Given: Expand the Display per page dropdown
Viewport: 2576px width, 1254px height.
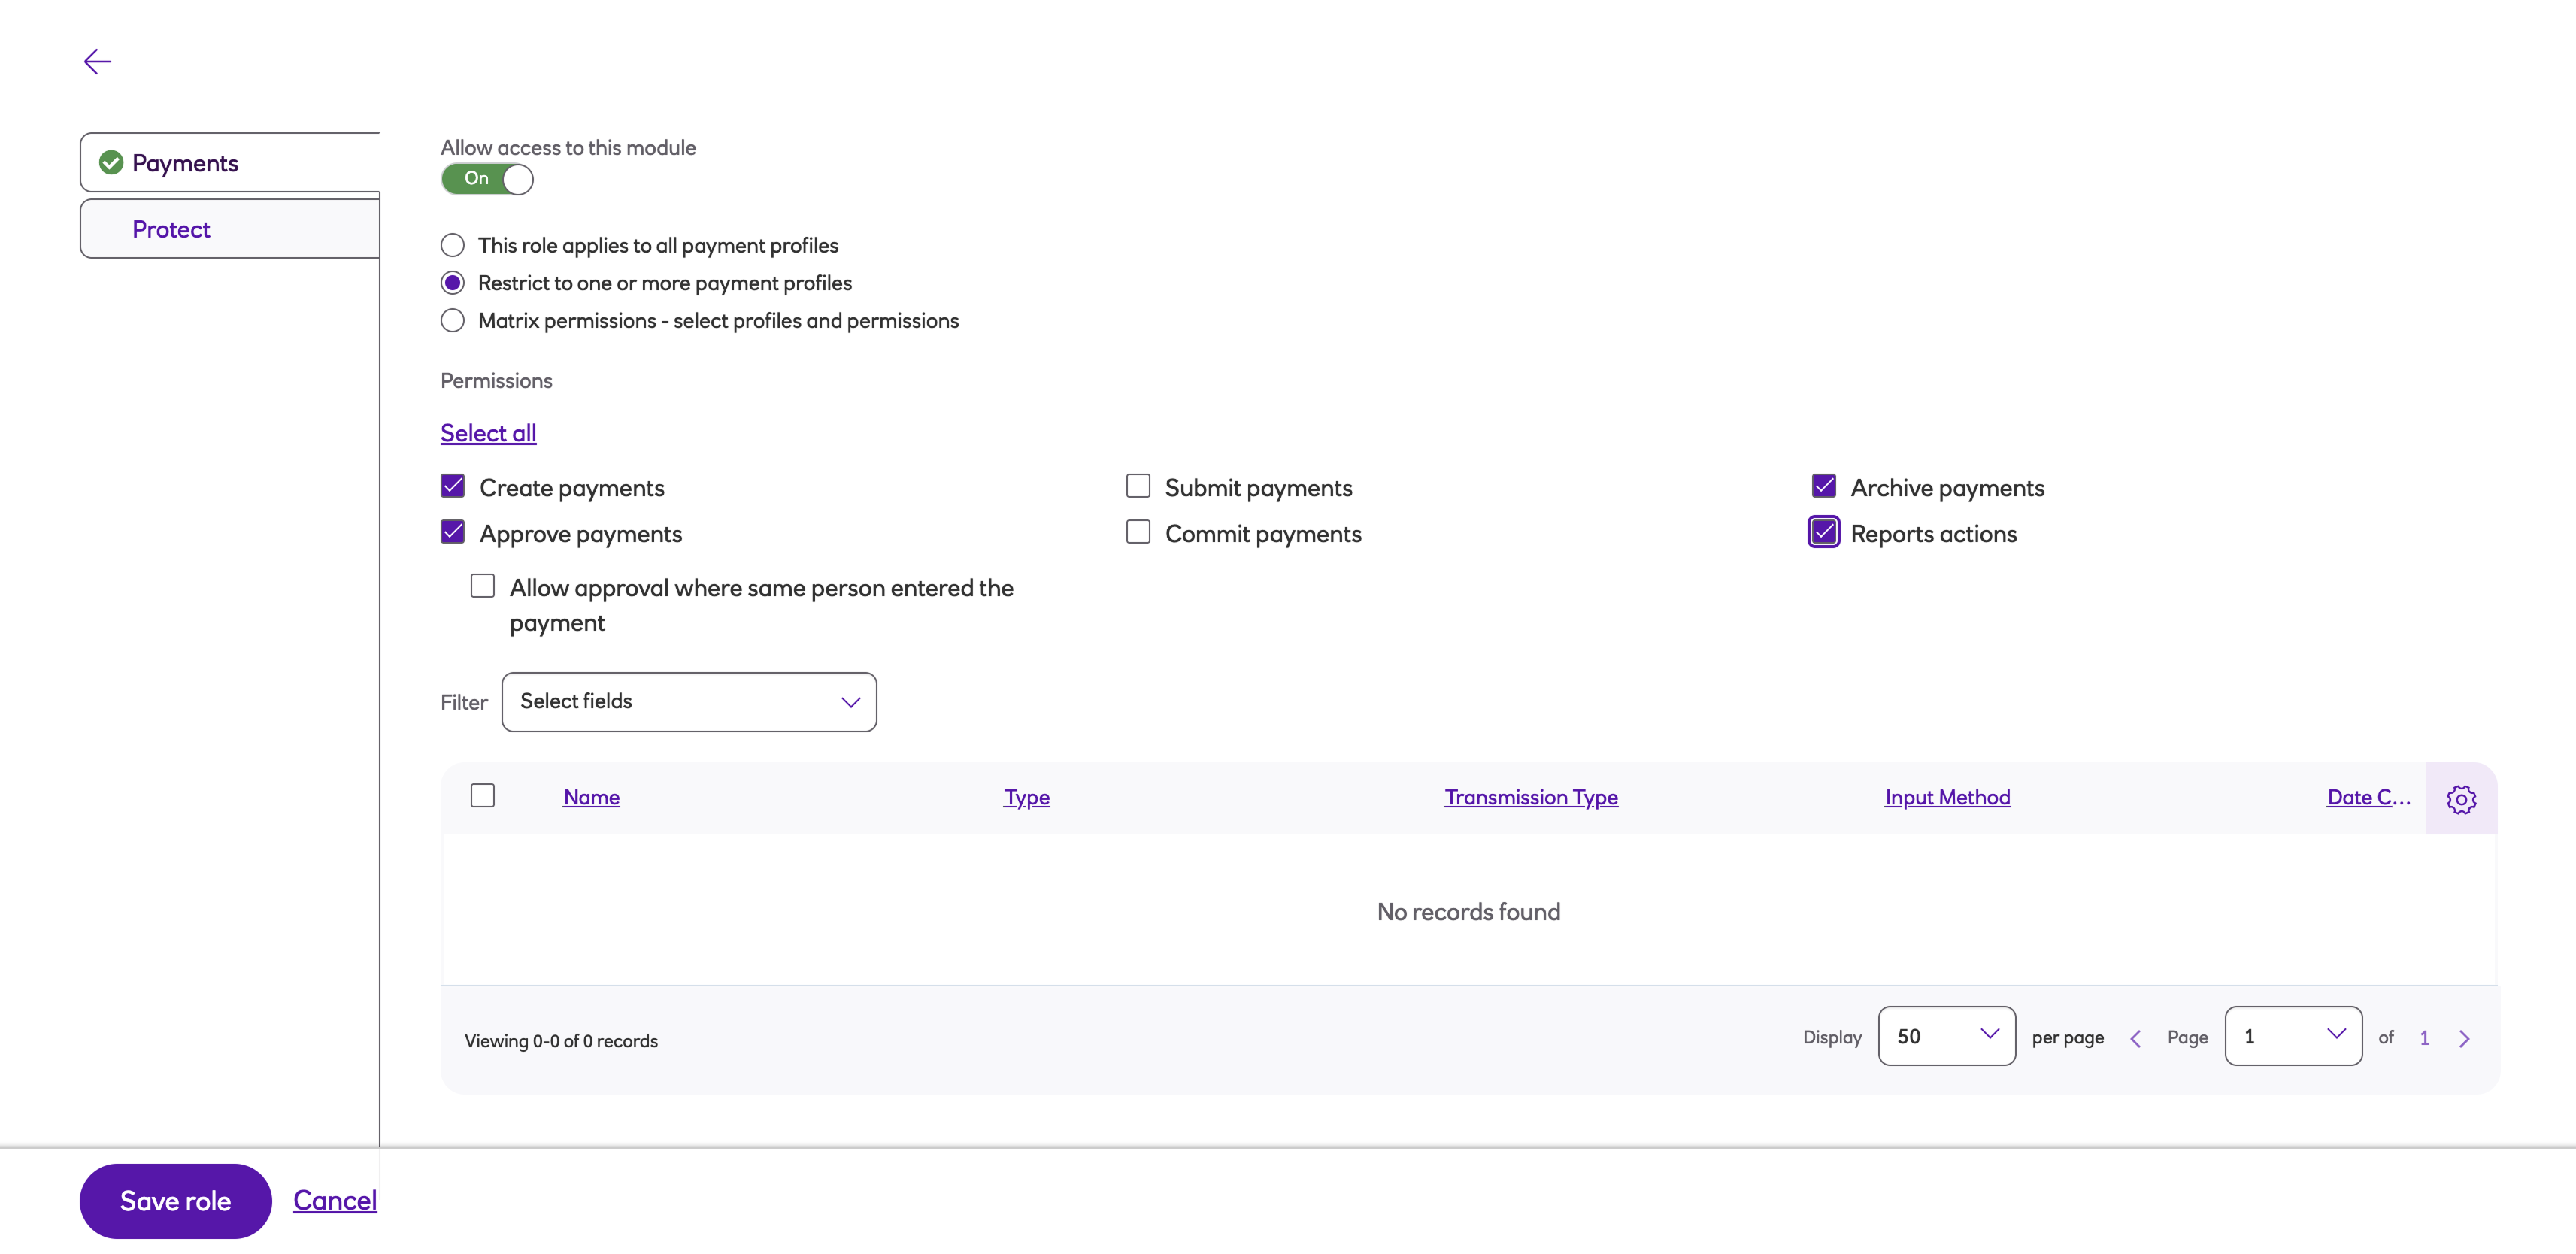Looking at the screenshot, I should (x=1946, y=1036).
